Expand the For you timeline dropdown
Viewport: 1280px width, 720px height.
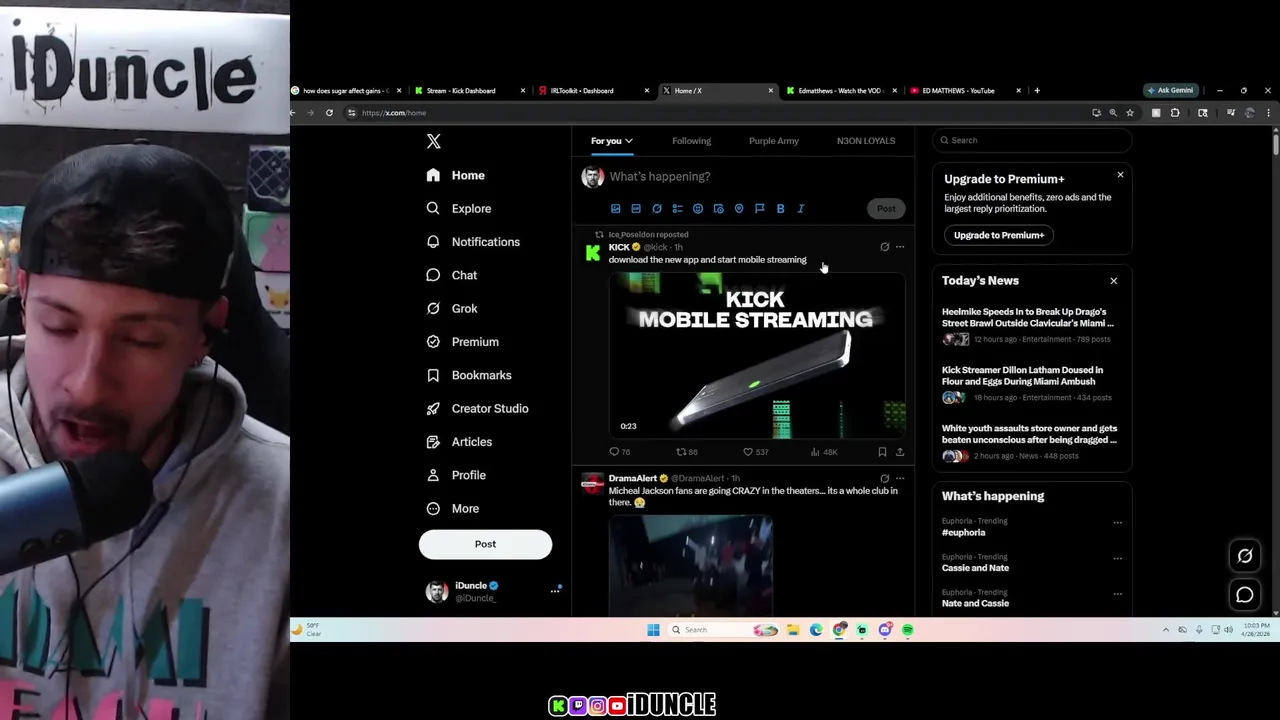click(x=611, y=141)
